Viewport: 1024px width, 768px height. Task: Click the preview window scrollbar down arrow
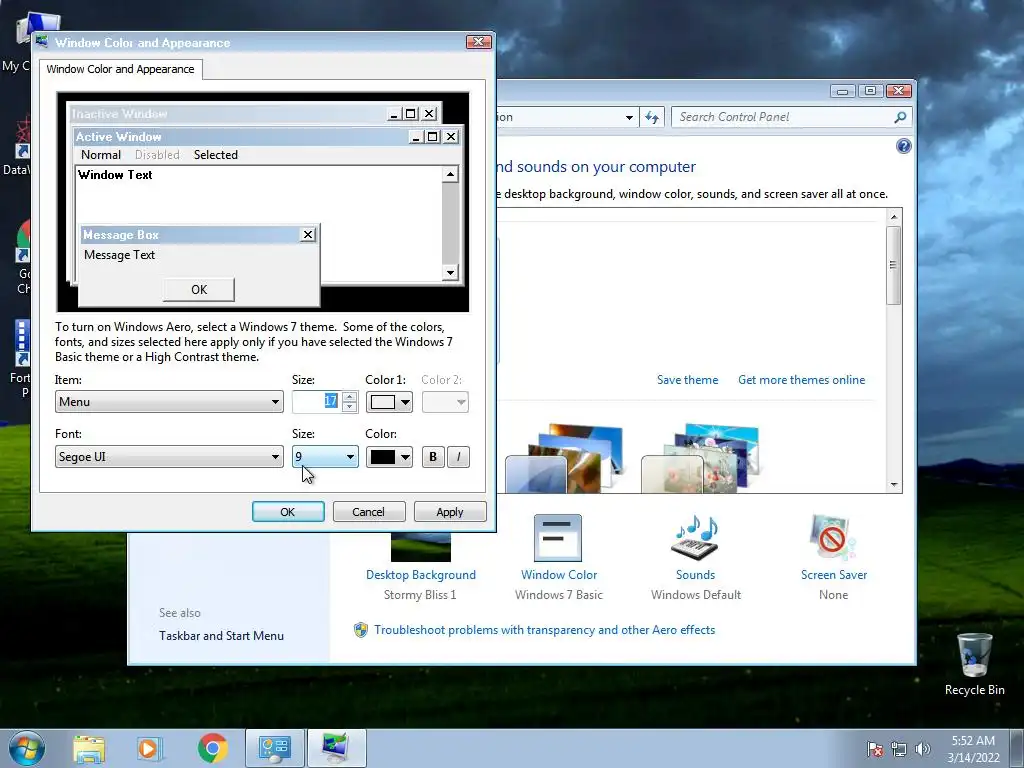pos(450,272)
